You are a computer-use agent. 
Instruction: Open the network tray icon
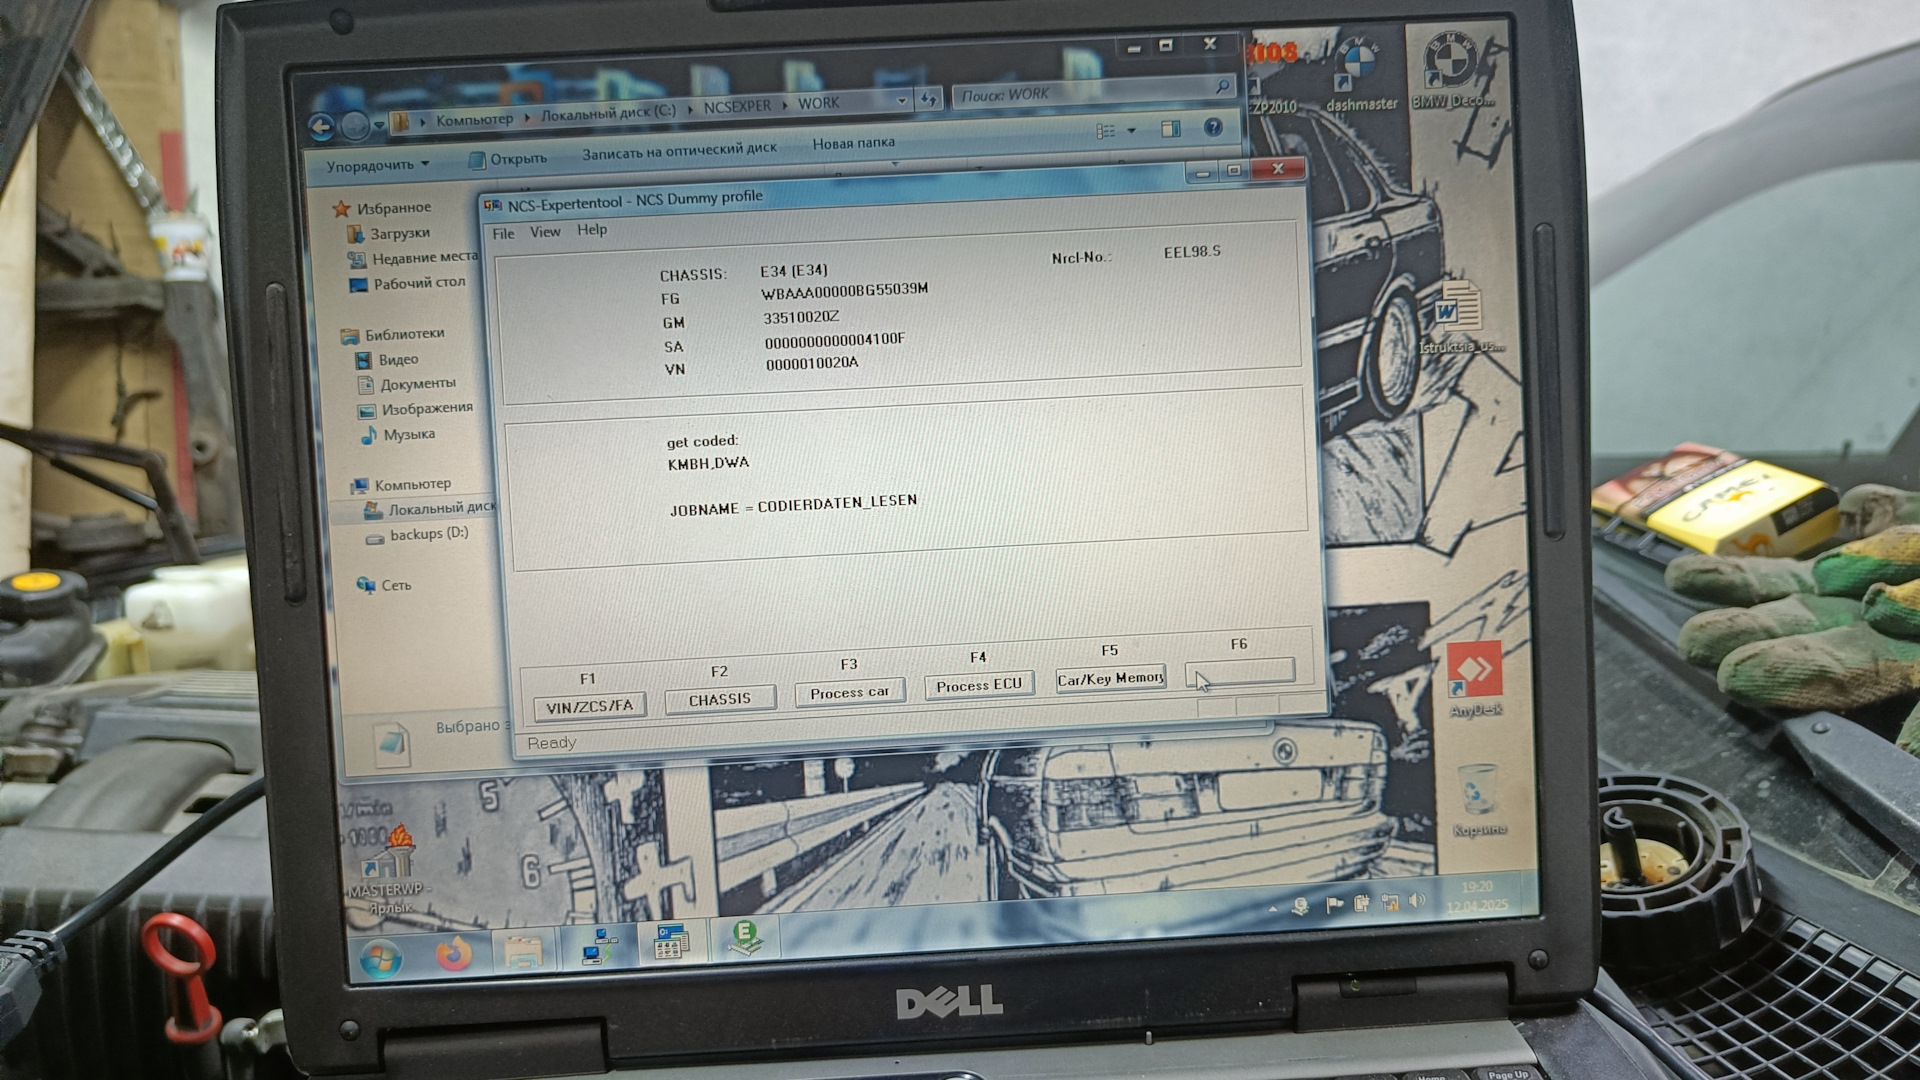point(1389,903)
